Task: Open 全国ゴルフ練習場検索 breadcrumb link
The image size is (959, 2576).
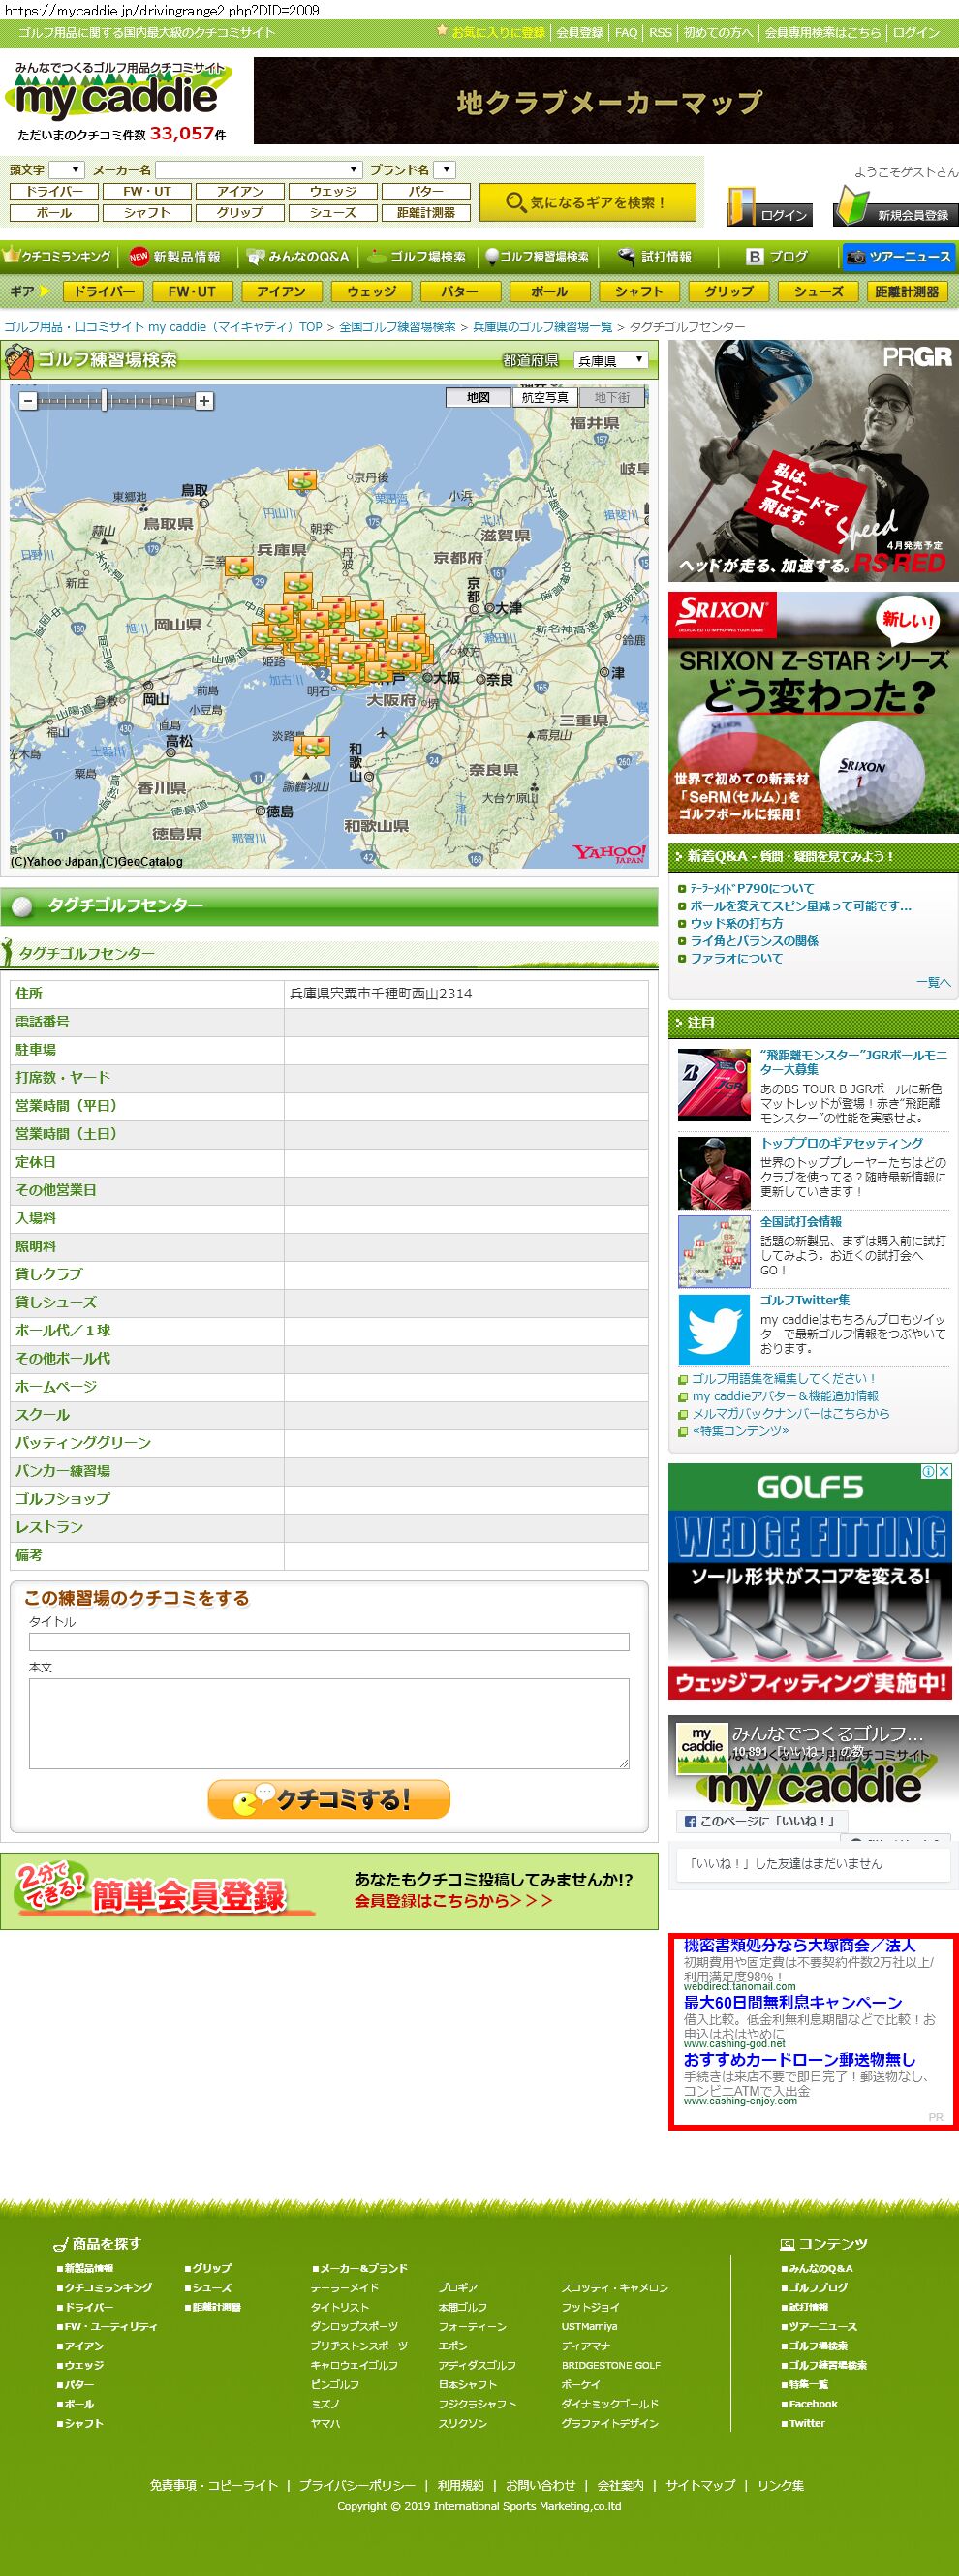Action: pyautogui.click(x=397, y=327)
